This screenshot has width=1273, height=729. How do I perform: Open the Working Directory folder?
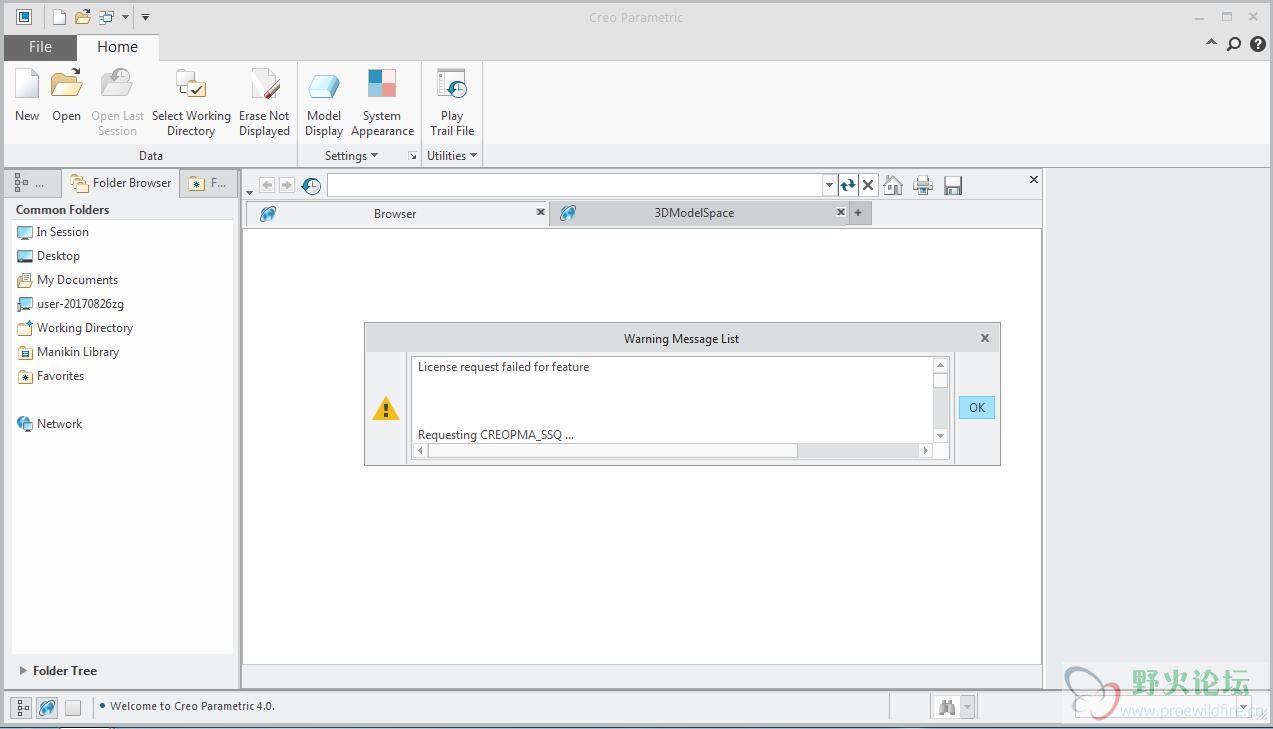point(75,328)
